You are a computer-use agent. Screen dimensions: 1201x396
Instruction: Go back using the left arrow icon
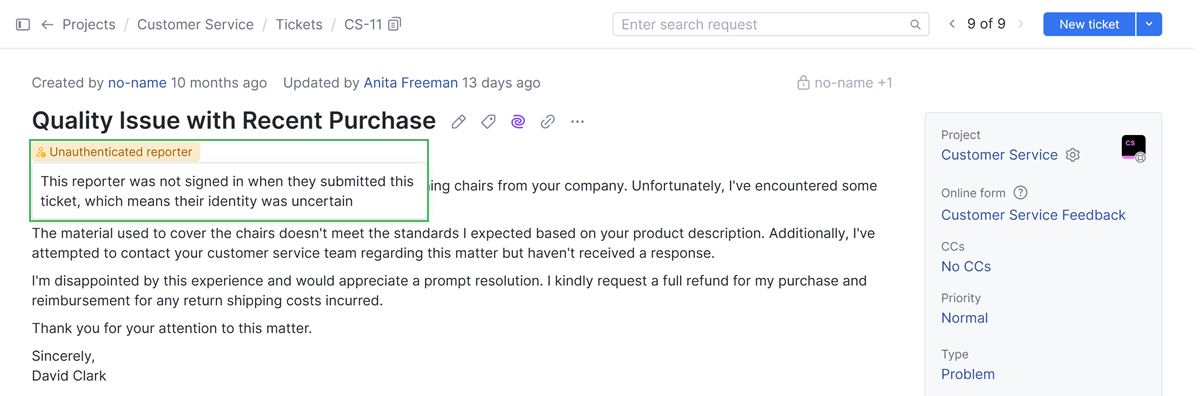click(x=47, y=24)
